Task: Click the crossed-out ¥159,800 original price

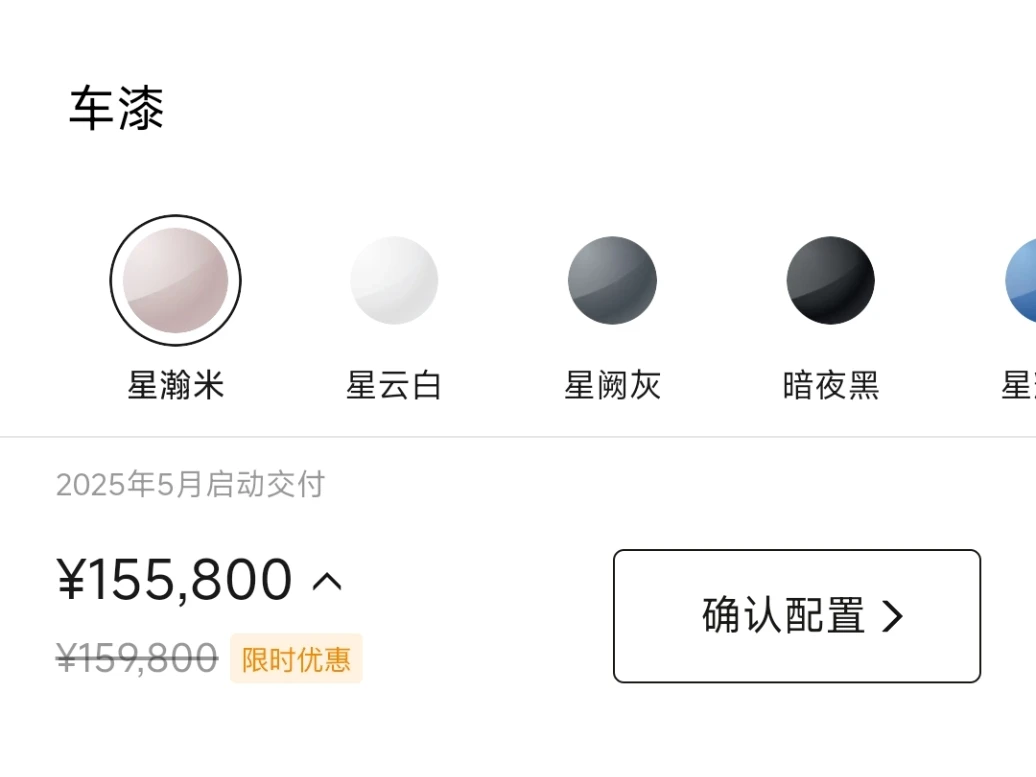Action: [137, 658]
